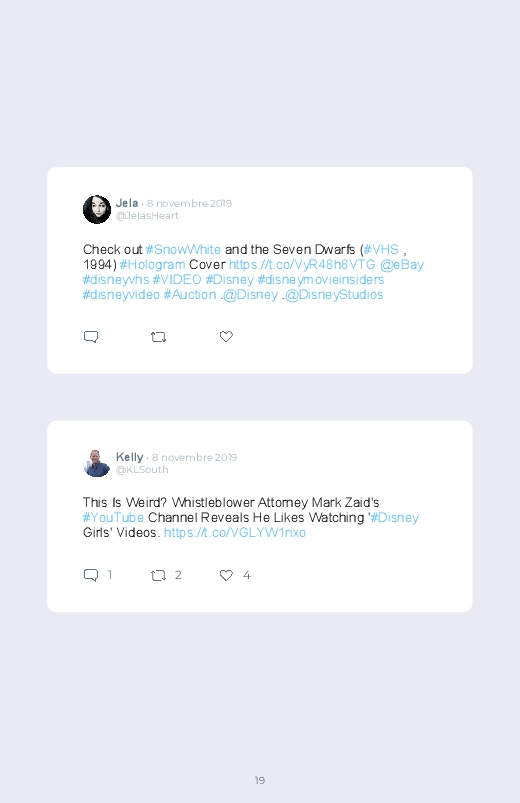Open Kelly's profile avatar
Screen dimensions: 520x803
tap(97, 463)
